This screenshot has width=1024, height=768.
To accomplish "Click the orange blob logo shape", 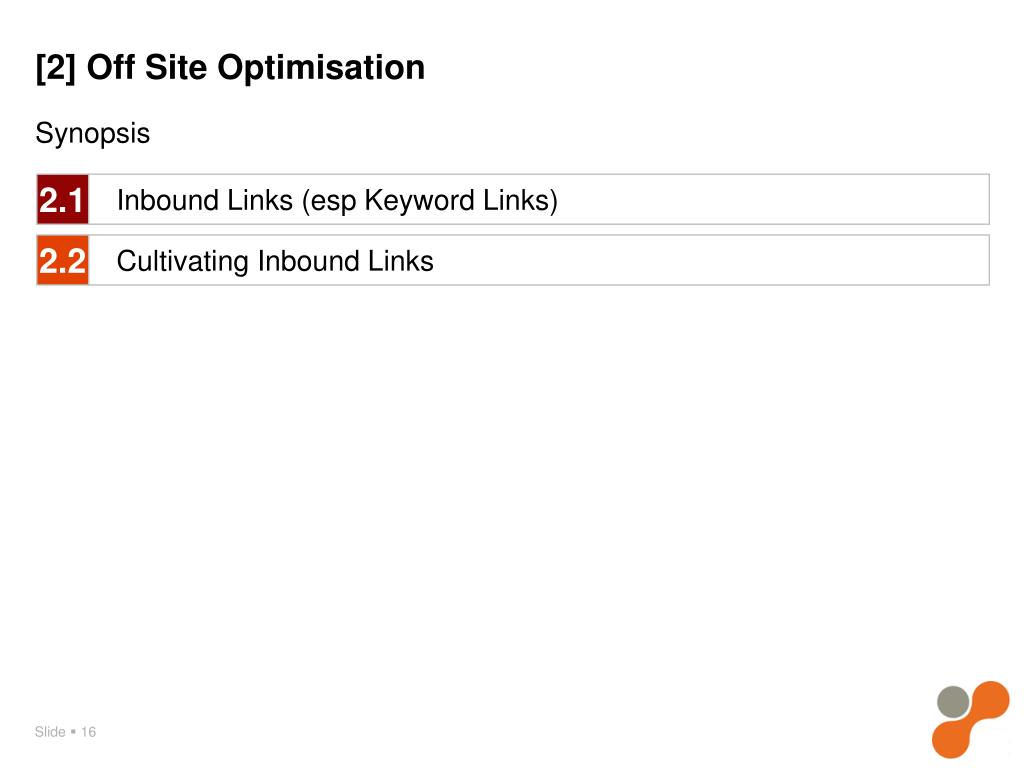I will (970, 720).
